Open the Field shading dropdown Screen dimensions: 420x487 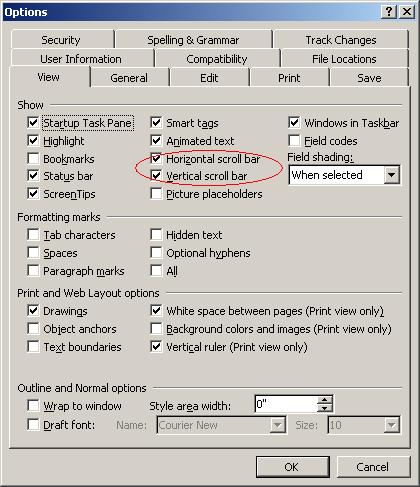click(x=391, y=175)
